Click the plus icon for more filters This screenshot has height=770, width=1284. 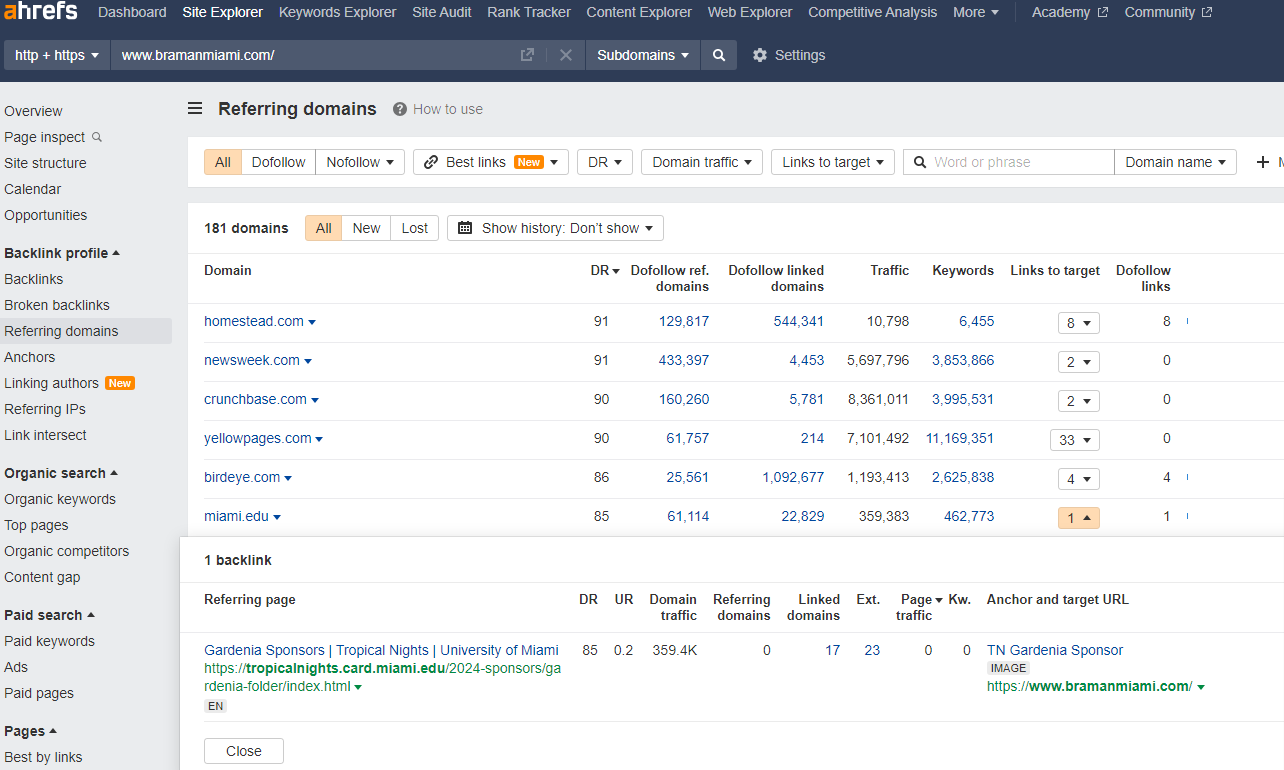point(1262,162)
